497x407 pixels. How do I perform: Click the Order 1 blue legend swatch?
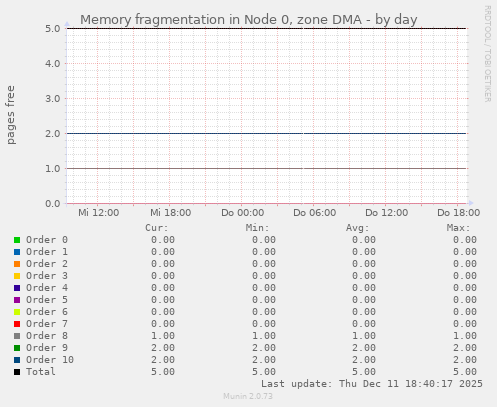coord(17,252)
